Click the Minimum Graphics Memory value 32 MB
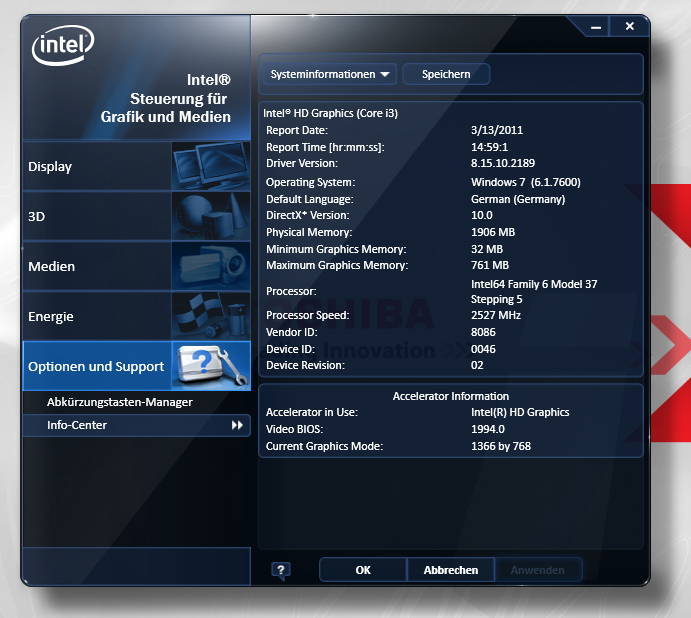The image size is (691, 618). [487, 249]
